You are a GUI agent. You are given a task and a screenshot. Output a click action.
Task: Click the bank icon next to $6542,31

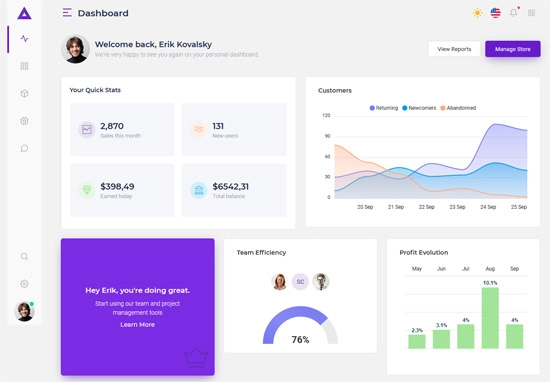[x=199, y=190]
